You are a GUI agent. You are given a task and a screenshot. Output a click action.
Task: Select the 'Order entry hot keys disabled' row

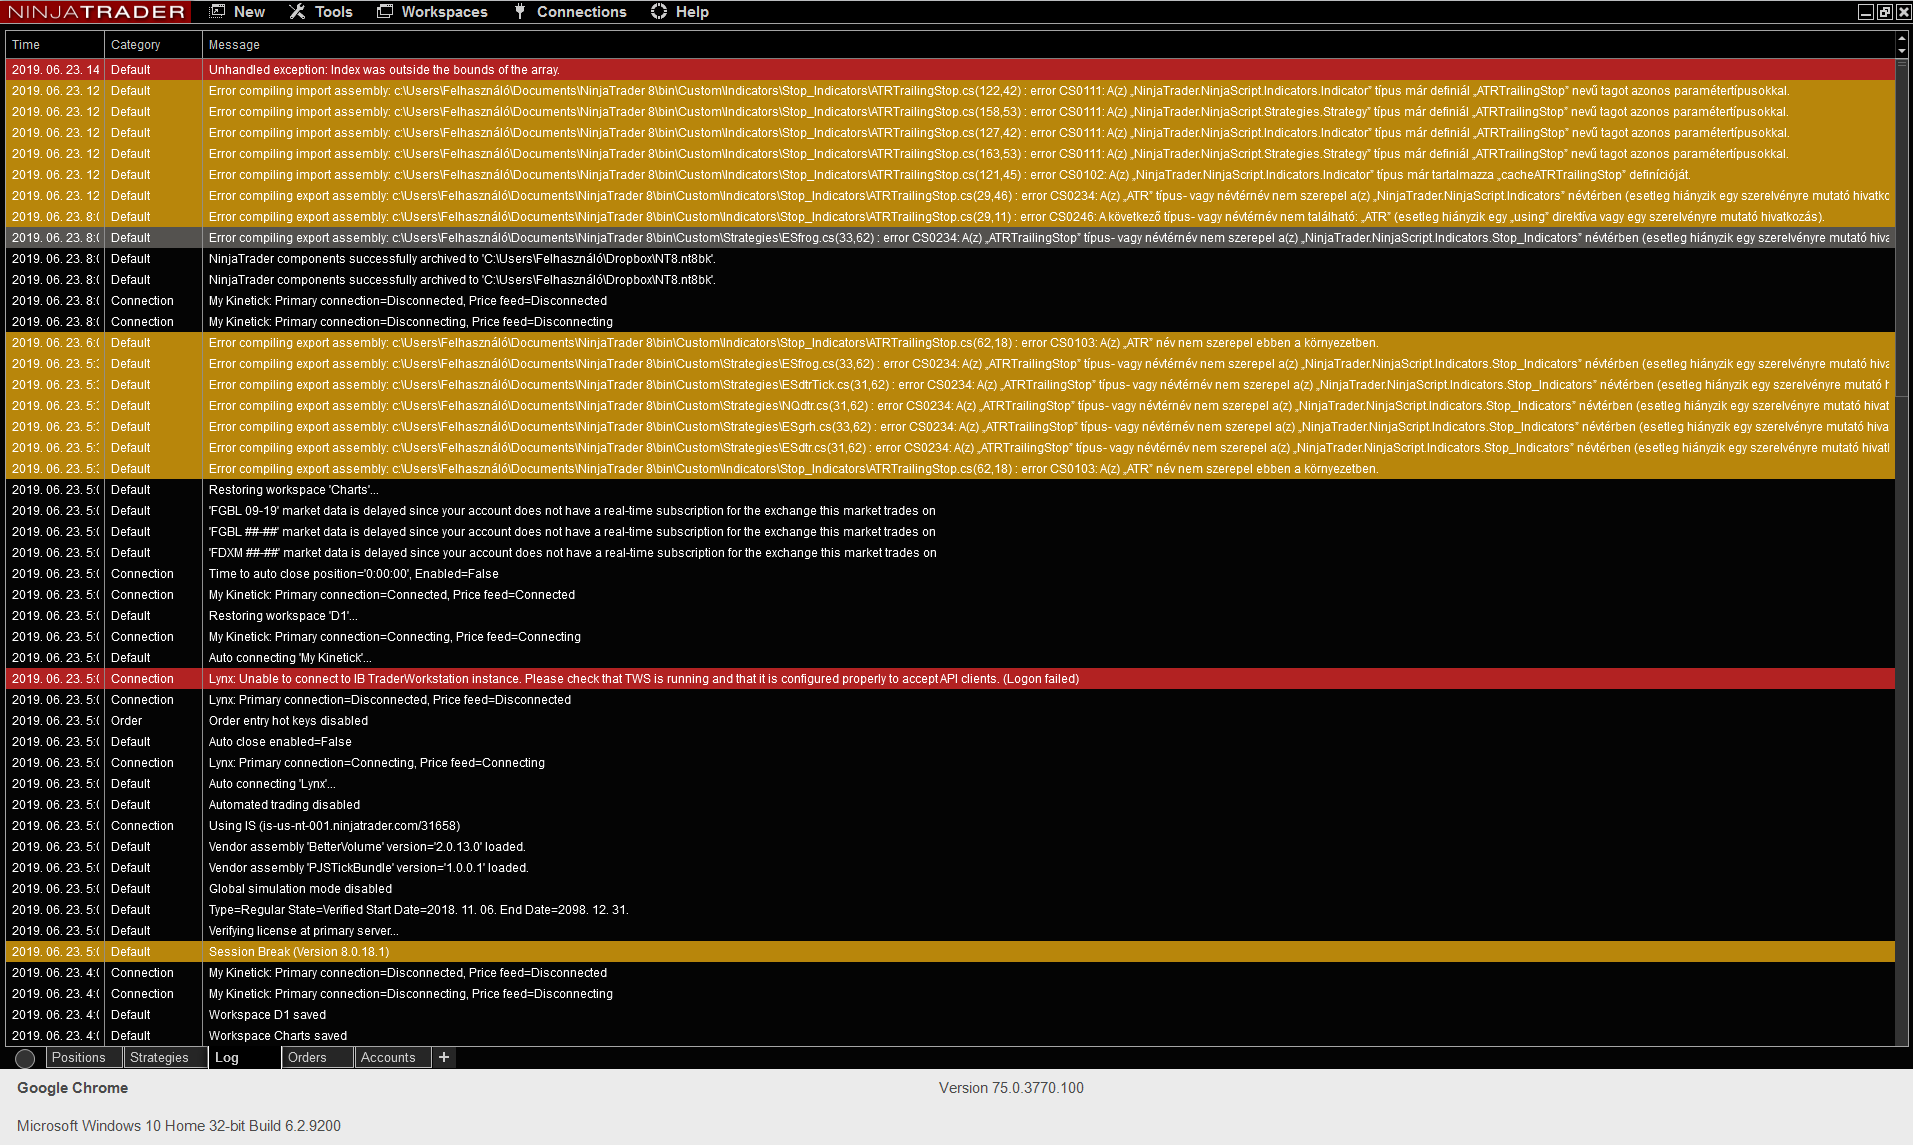pyautogui.click(x=950, y=721)
